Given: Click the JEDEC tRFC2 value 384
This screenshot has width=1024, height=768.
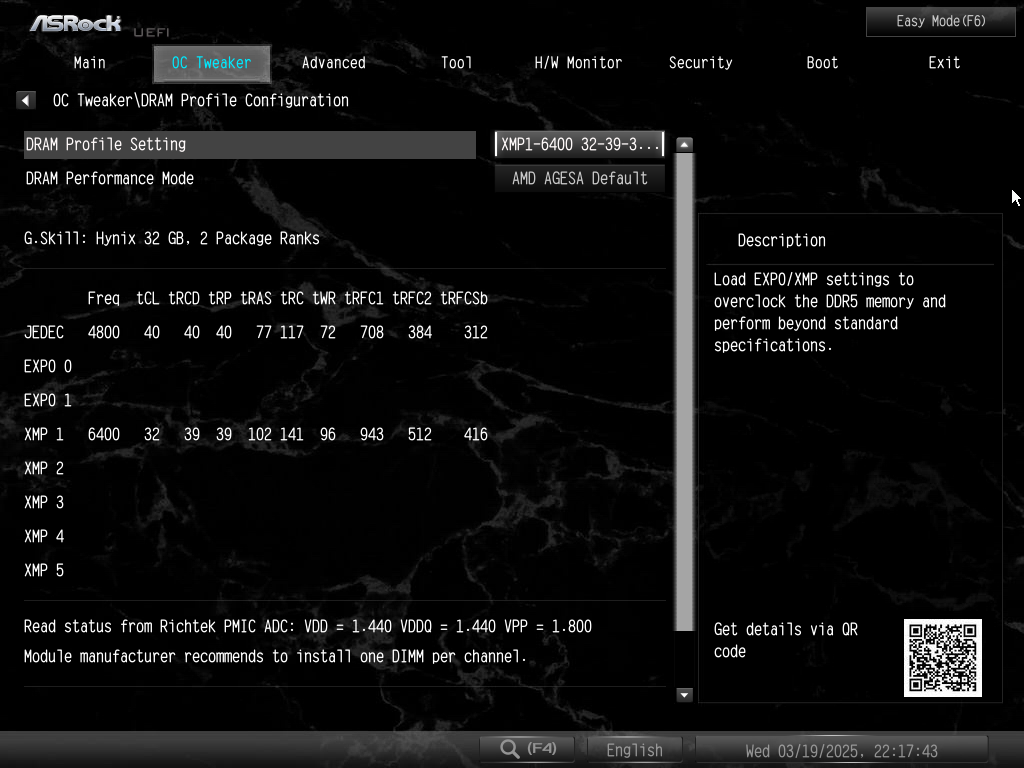Looking at the screenshot, I should tap(420, 332).
